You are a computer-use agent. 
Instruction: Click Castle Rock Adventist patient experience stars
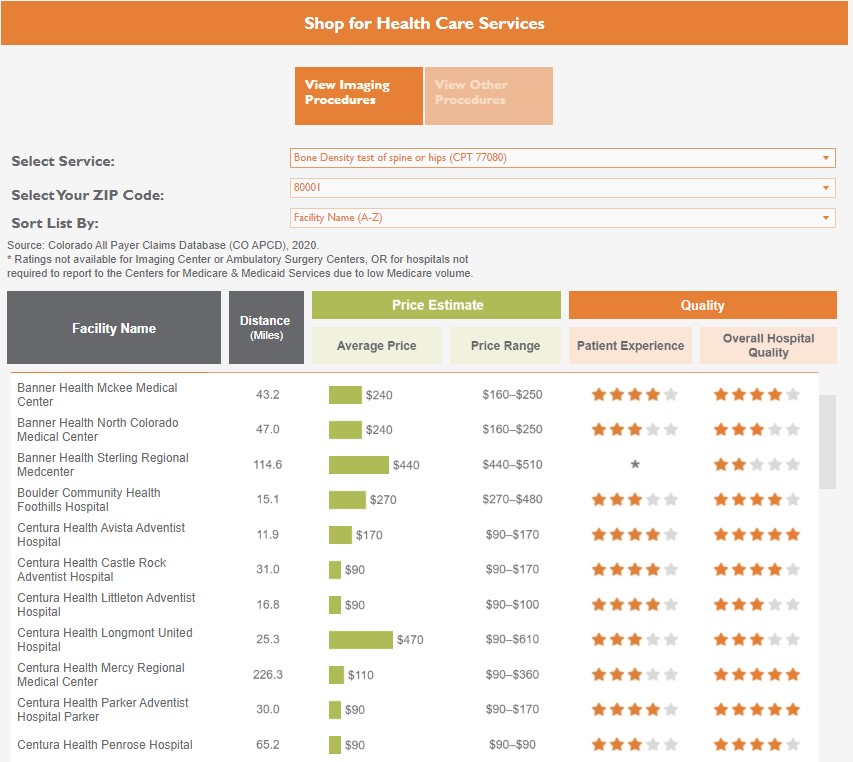coord(635,569)
